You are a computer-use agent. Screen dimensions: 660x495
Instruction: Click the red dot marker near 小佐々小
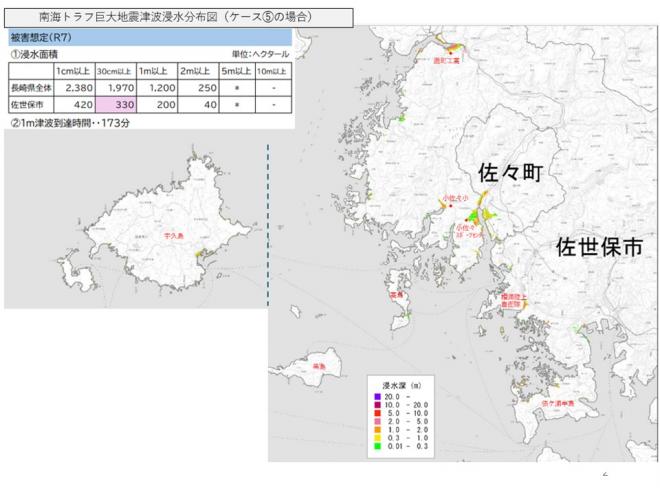pos(451,206)
